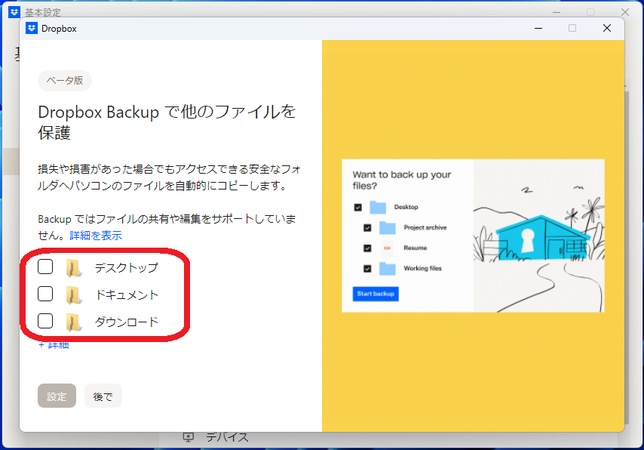The width and height of the screenshot is (644, 450).
Task: Click the デスクトップ label text
Action: click(126, 268)
